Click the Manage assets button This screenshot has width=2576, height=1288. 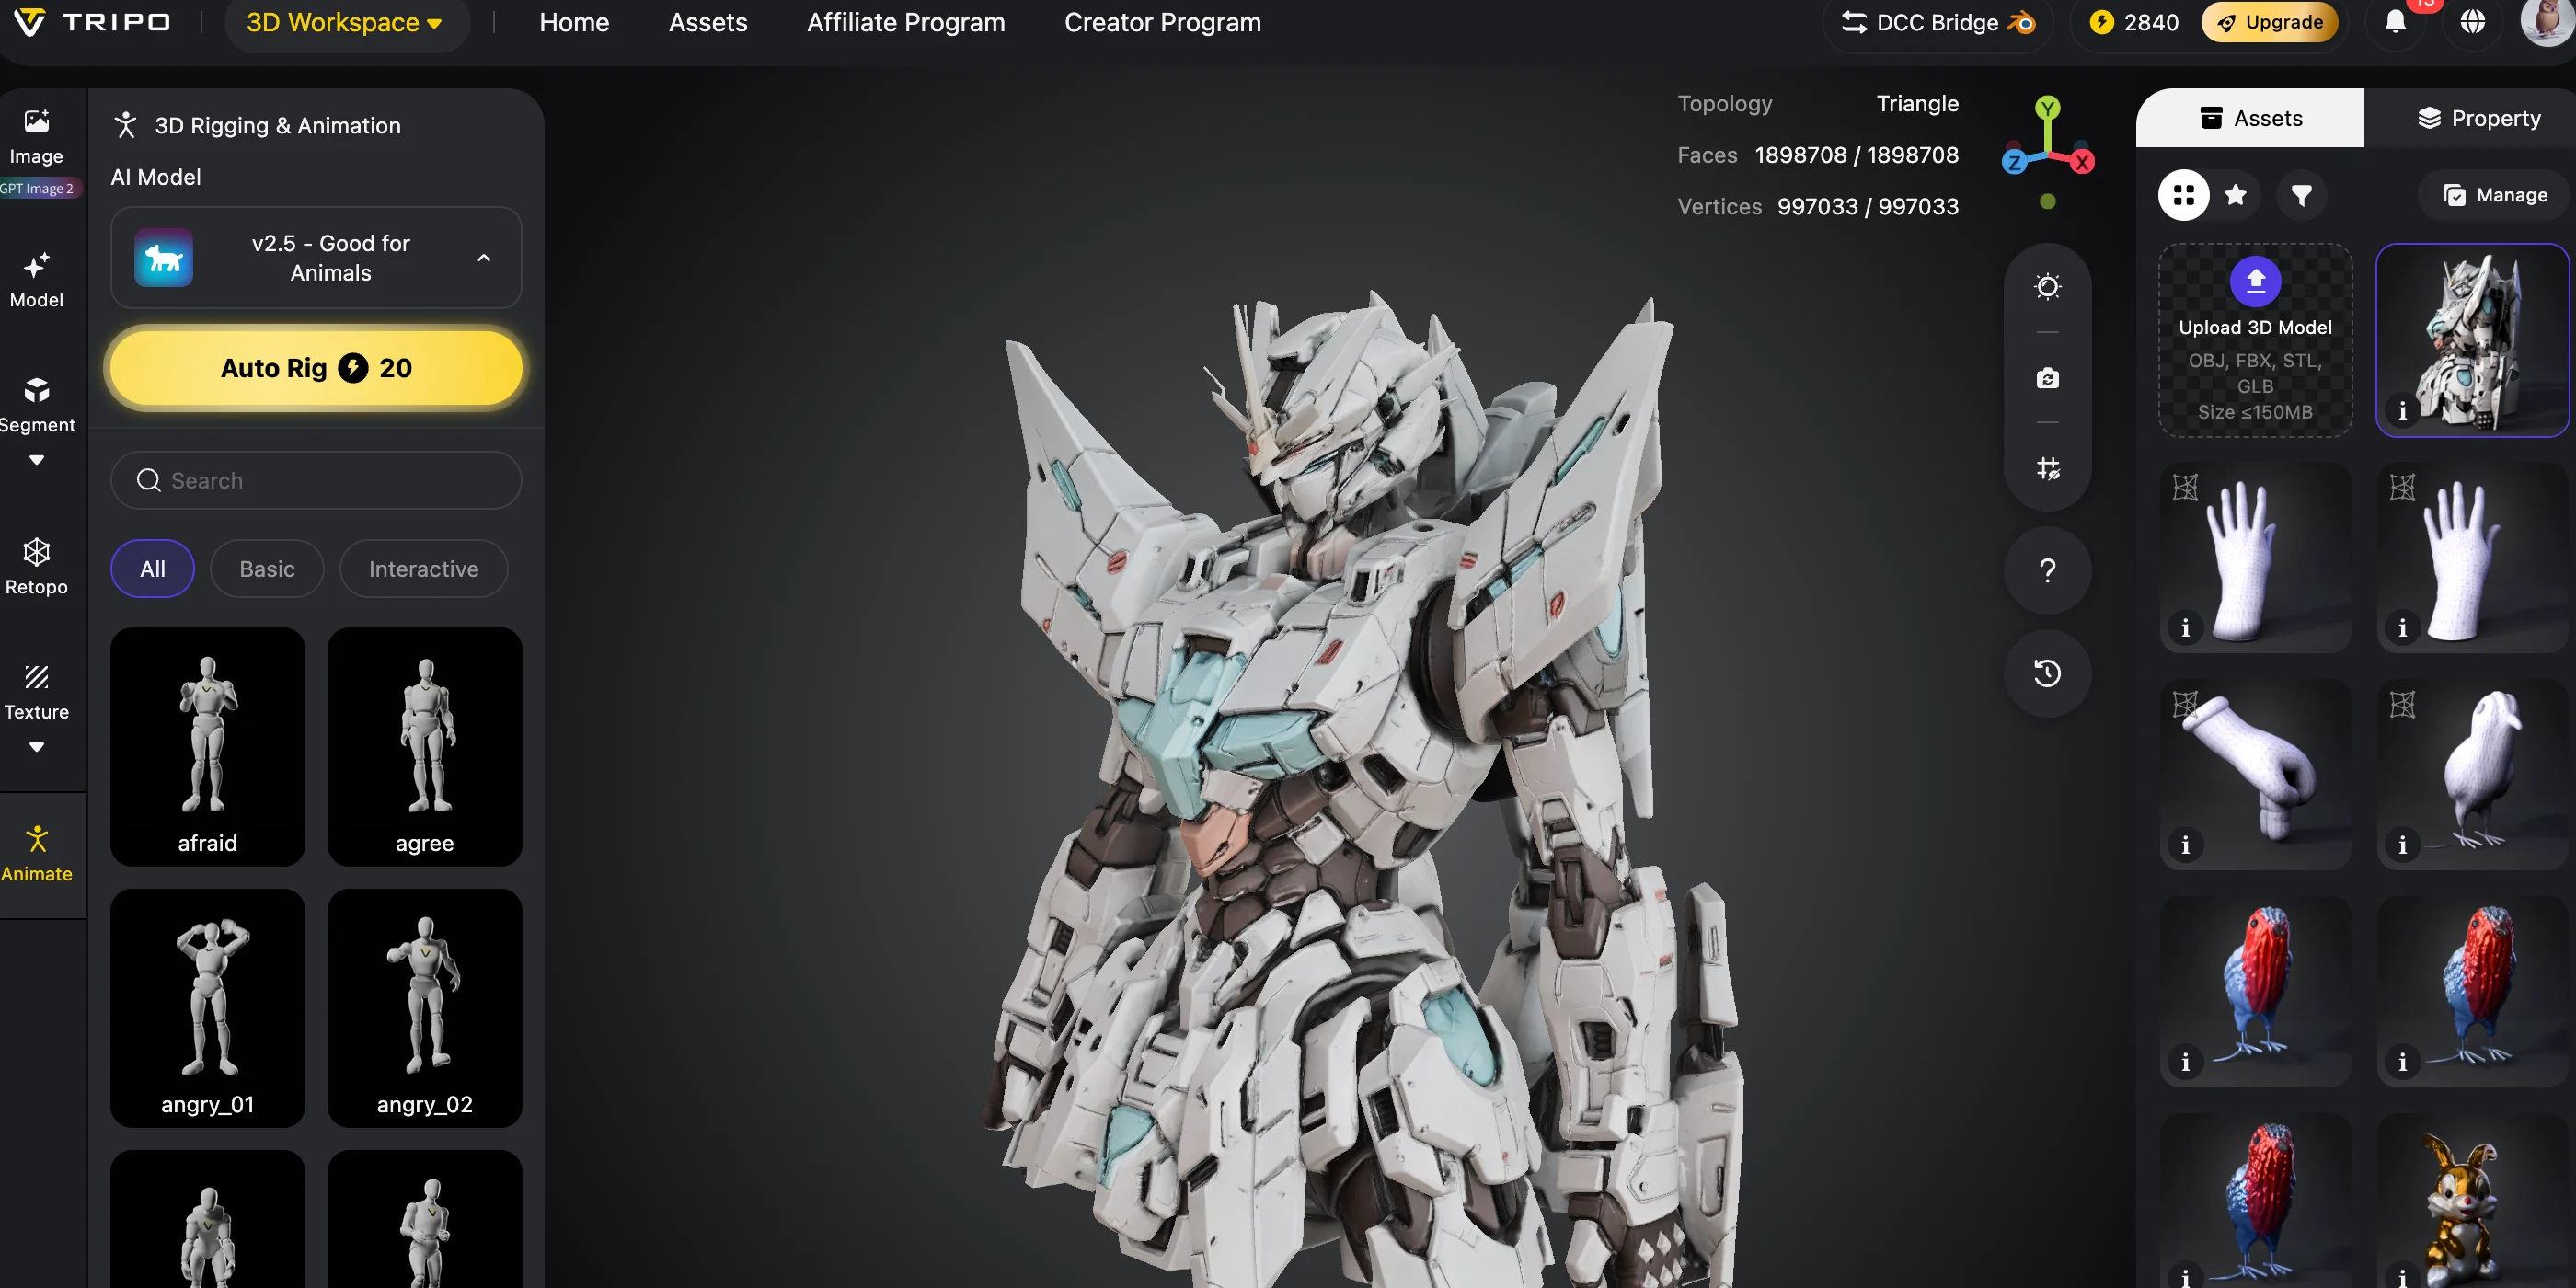pyautogui.click(x=2494, y=195)
